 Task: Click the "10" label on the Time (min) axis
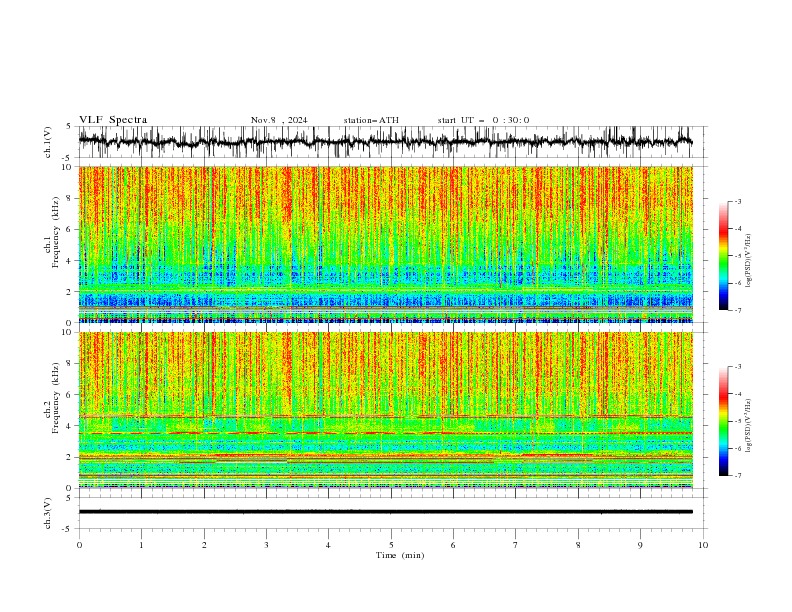(x=703, y=545)
